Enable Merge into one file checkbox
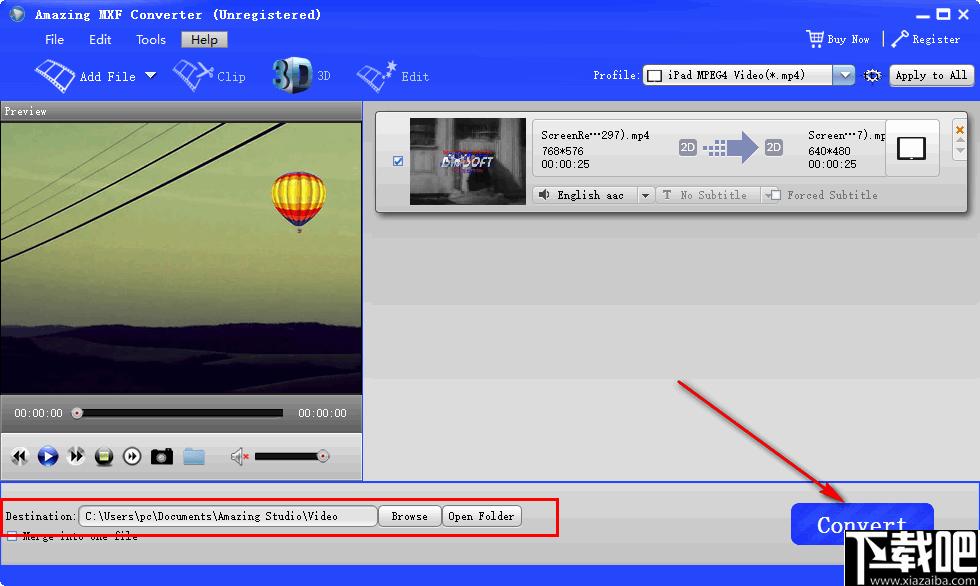 point(12,537)
